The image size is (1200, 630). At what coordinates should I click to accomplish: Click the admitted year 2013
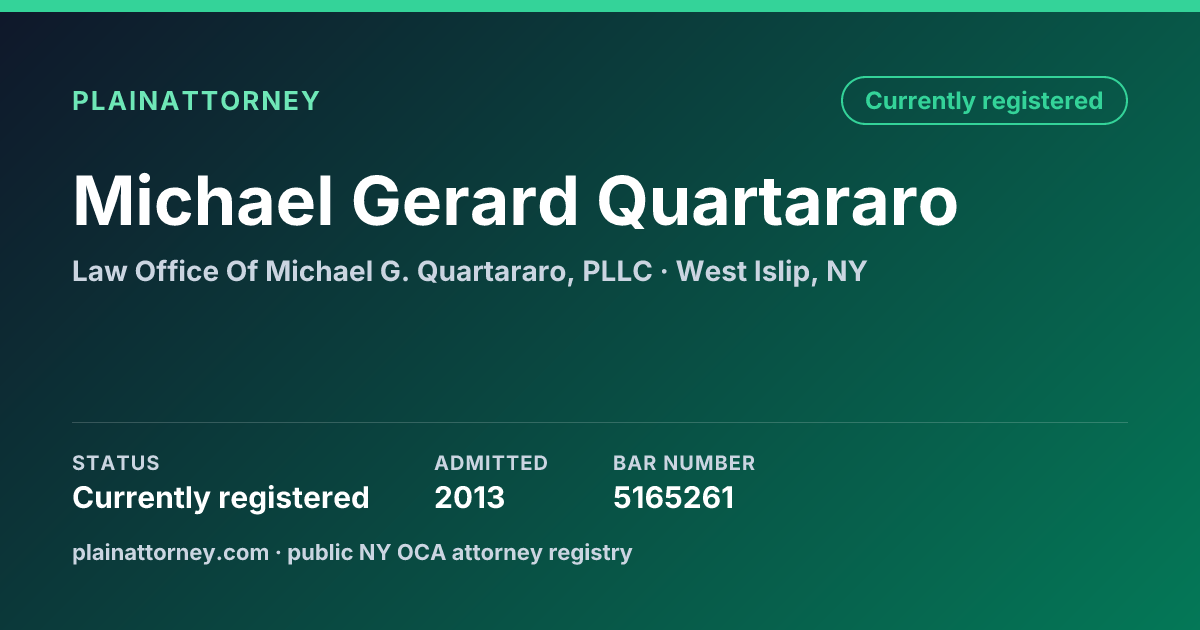[469, 497]
